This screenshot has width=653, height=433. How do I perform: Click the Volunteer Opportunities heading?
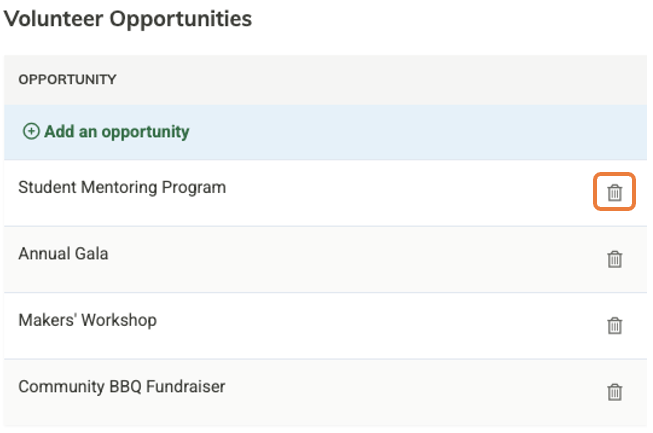tap(128, 19)
